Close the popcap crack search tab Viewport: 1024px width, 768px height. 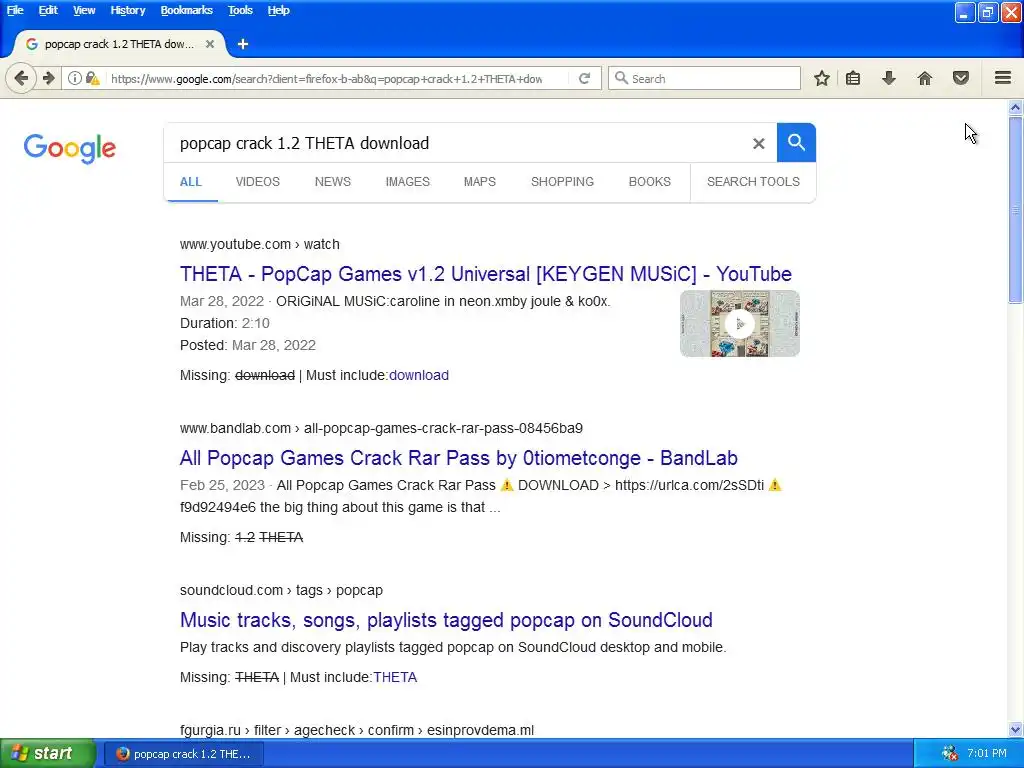[x=210, y=44]
